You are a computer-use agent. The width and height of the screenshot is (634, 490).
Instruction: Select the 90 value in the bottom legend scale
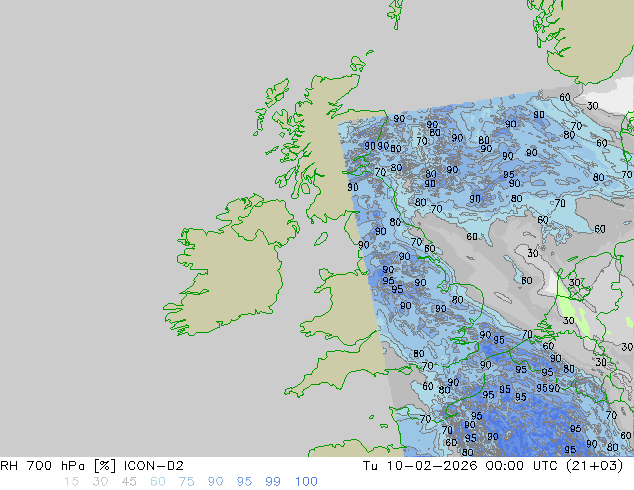(215, 482)
